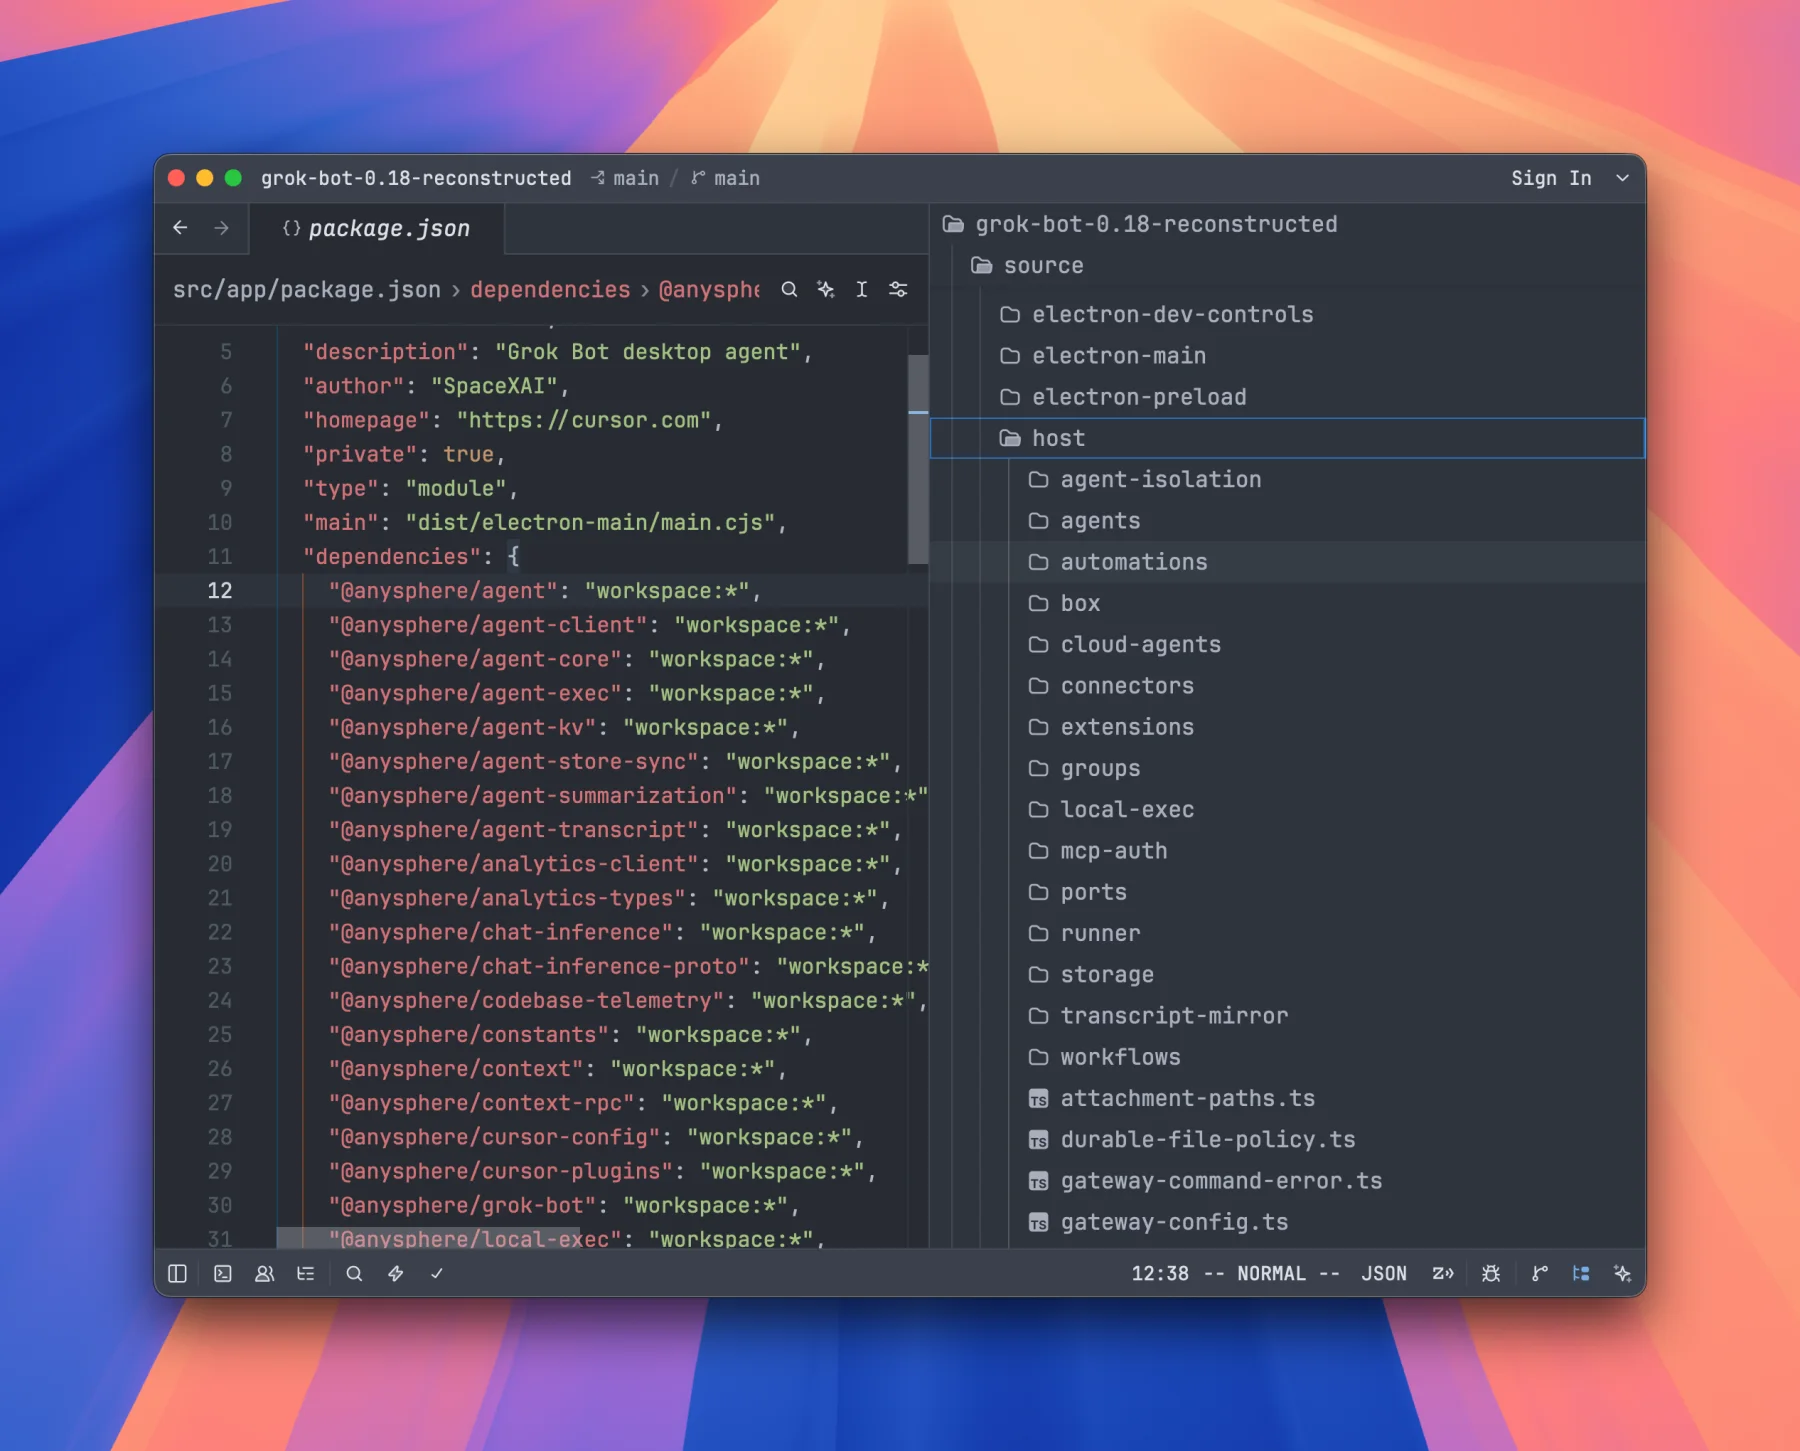Open user menu chevron beside Sign In
This screenshot has height=1451, width=1800.
pyautogui.click(x=1622, y=178)
